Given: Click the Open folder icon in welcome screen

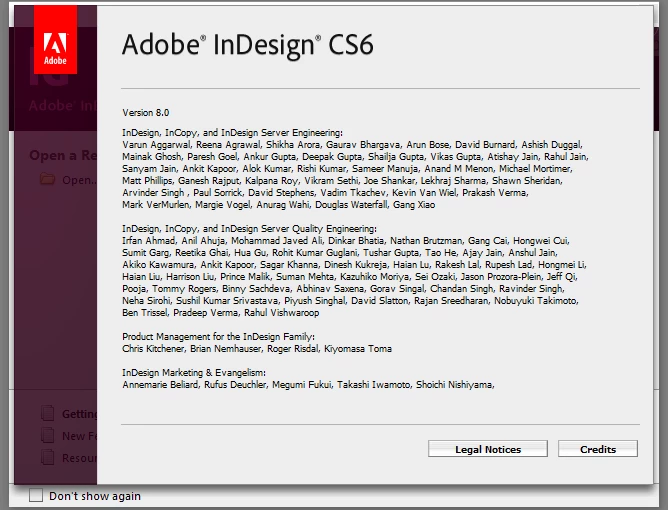Looking at the screenshot, I should 47,179.
